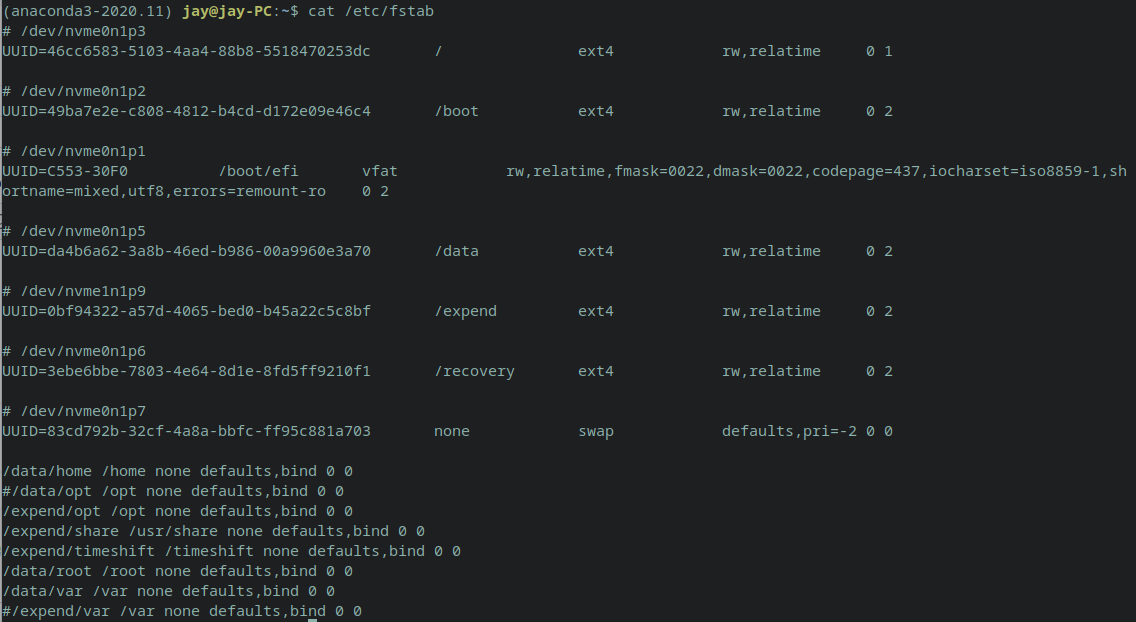
Task: Click the UUID=C553-30F0 entry
Action: (x=65, y=171)
